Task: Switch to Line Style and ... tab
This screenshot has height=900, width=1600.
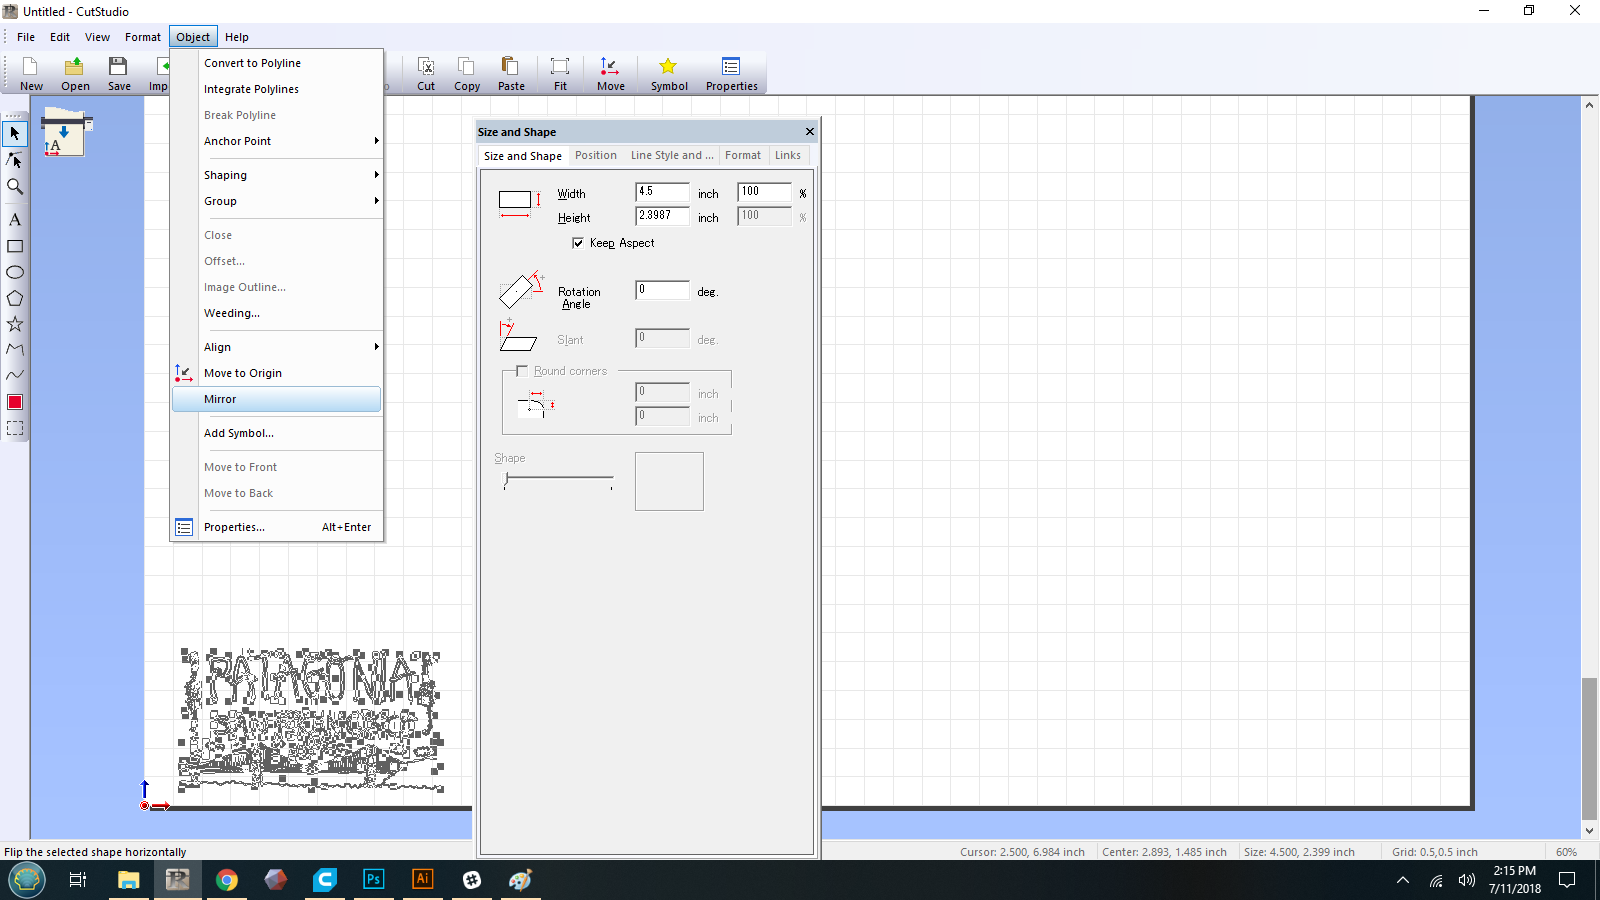Action: click(672, 155)
